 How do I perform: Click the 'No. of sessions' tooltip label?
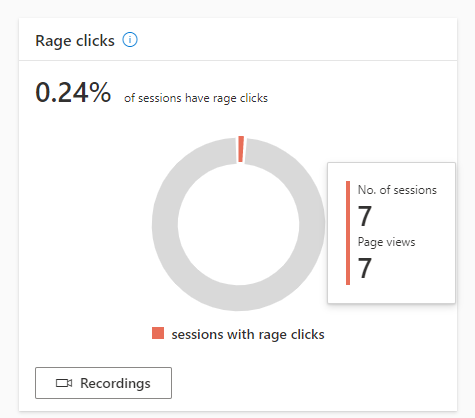click(397, 190)
